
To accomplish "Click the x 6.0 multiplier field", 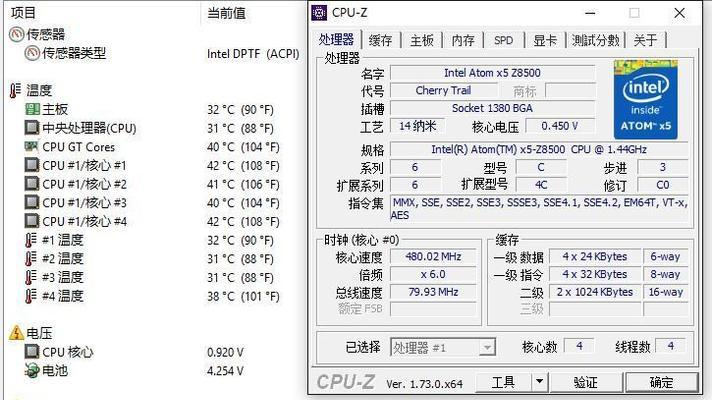I will point(433,274).
